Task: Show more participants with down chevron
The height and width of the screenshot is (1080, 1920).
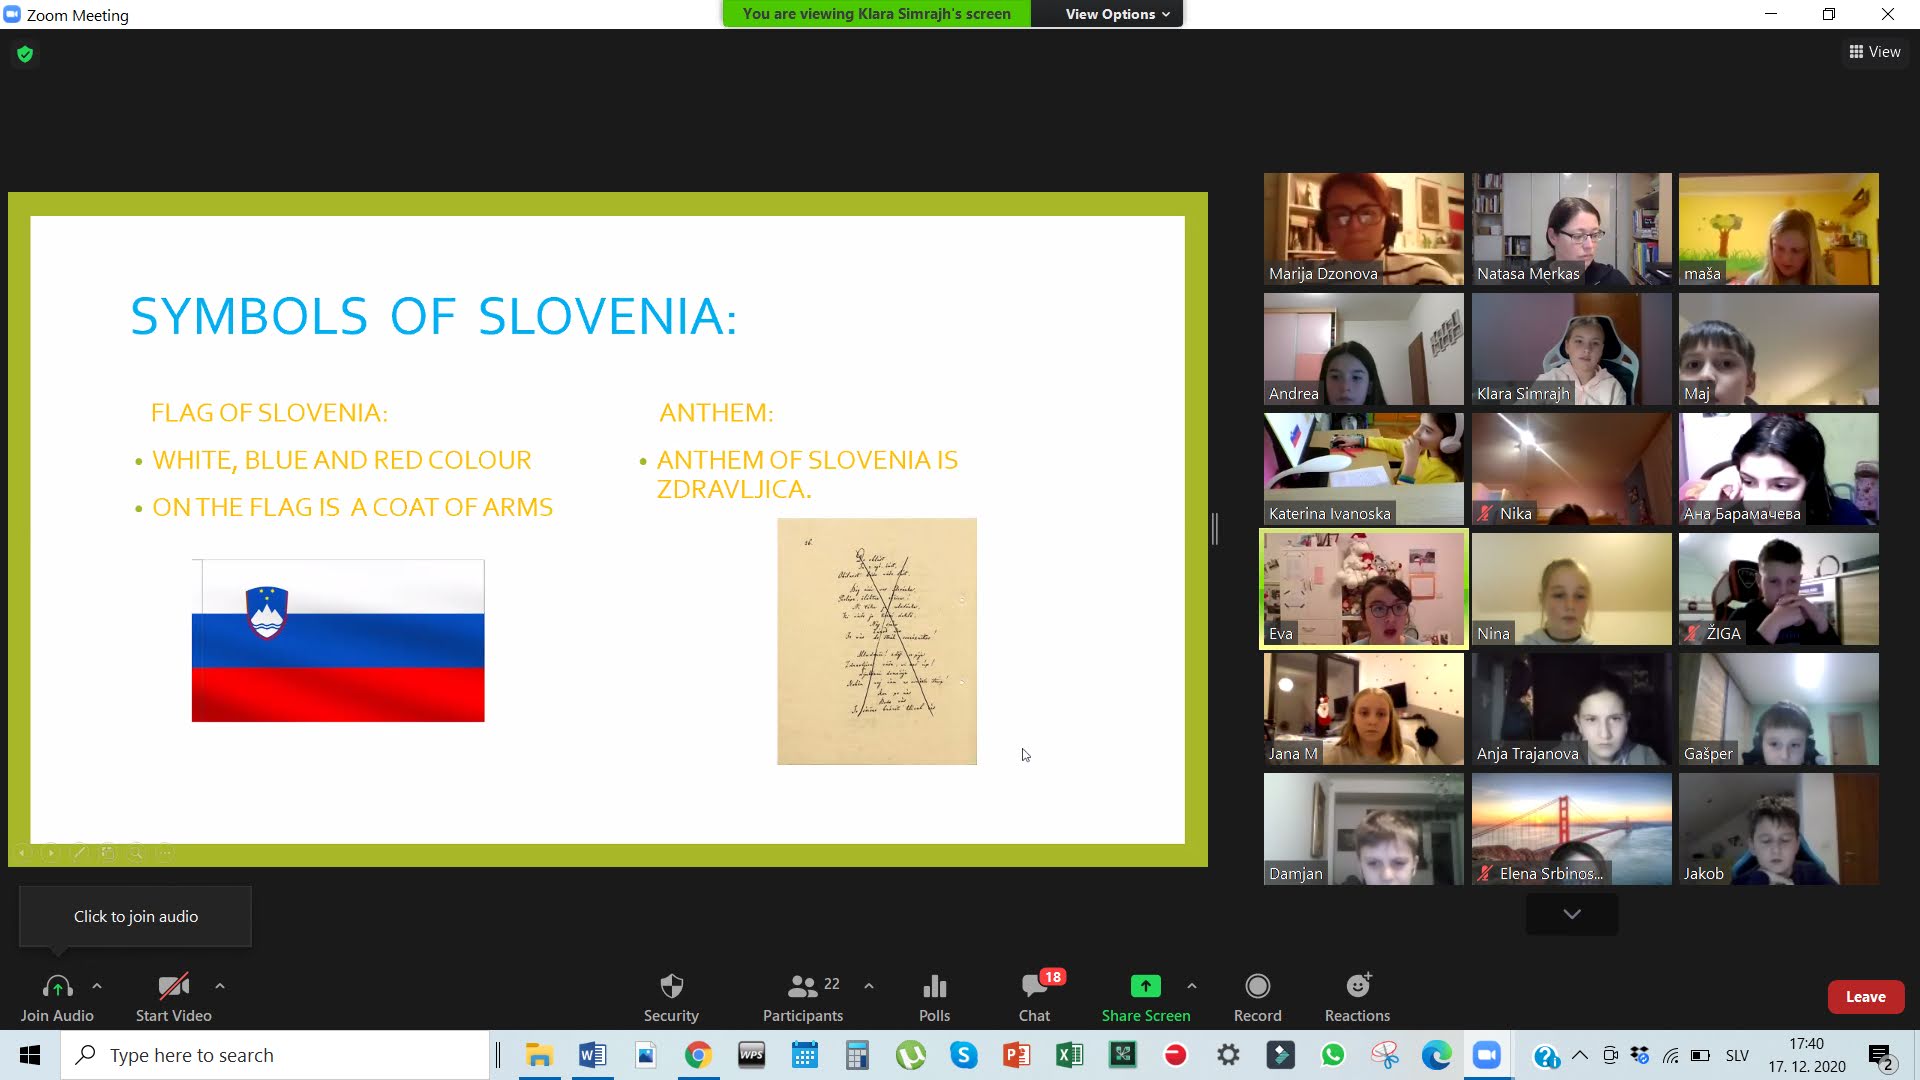Action: tap(1571, 914)
